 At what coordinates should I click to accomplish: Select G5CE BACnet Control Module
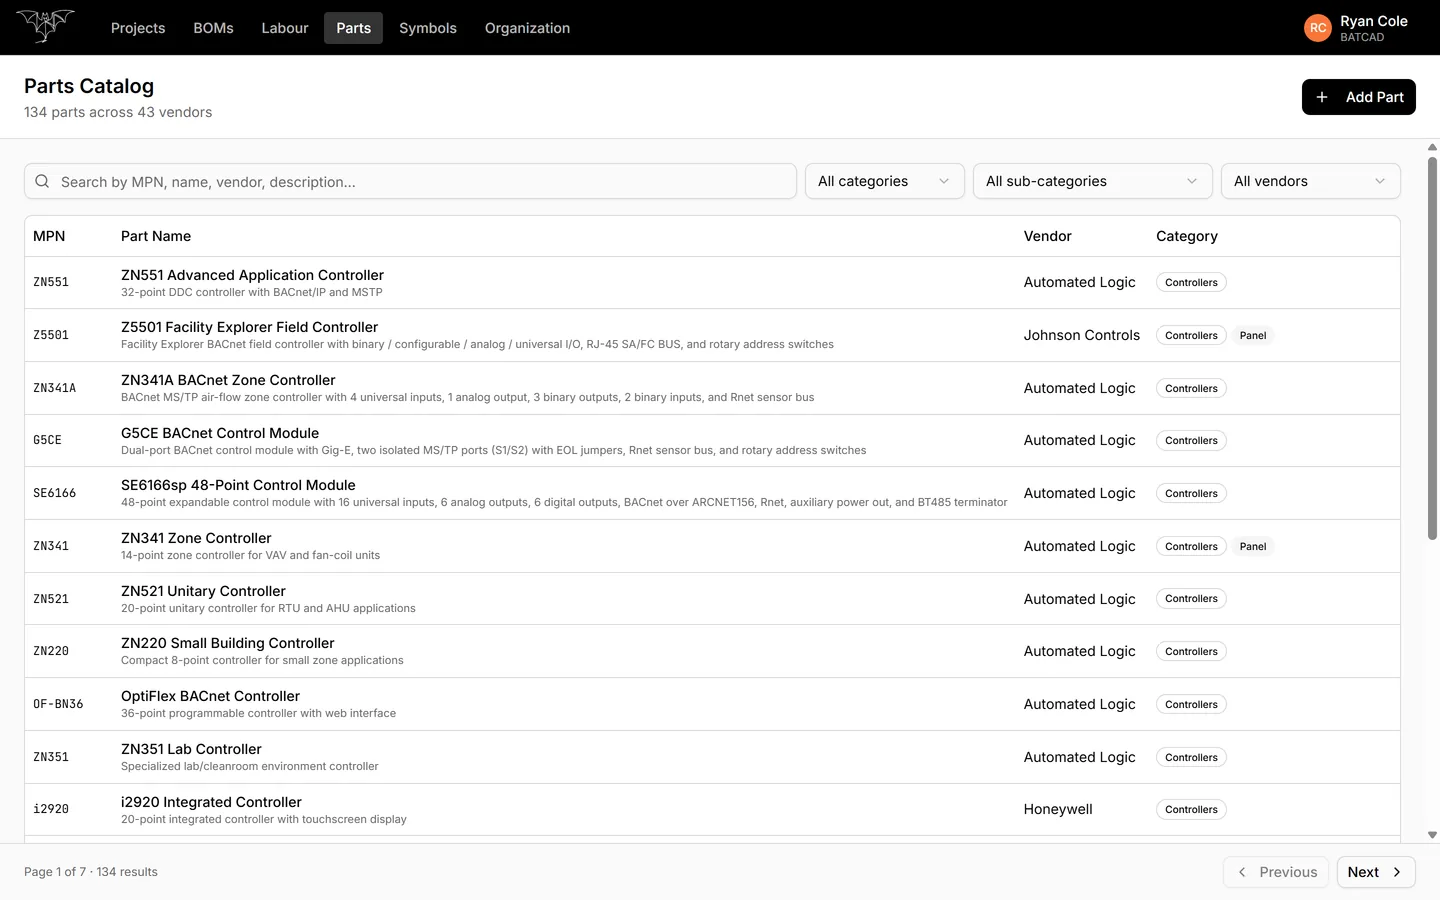pos(712,441)
